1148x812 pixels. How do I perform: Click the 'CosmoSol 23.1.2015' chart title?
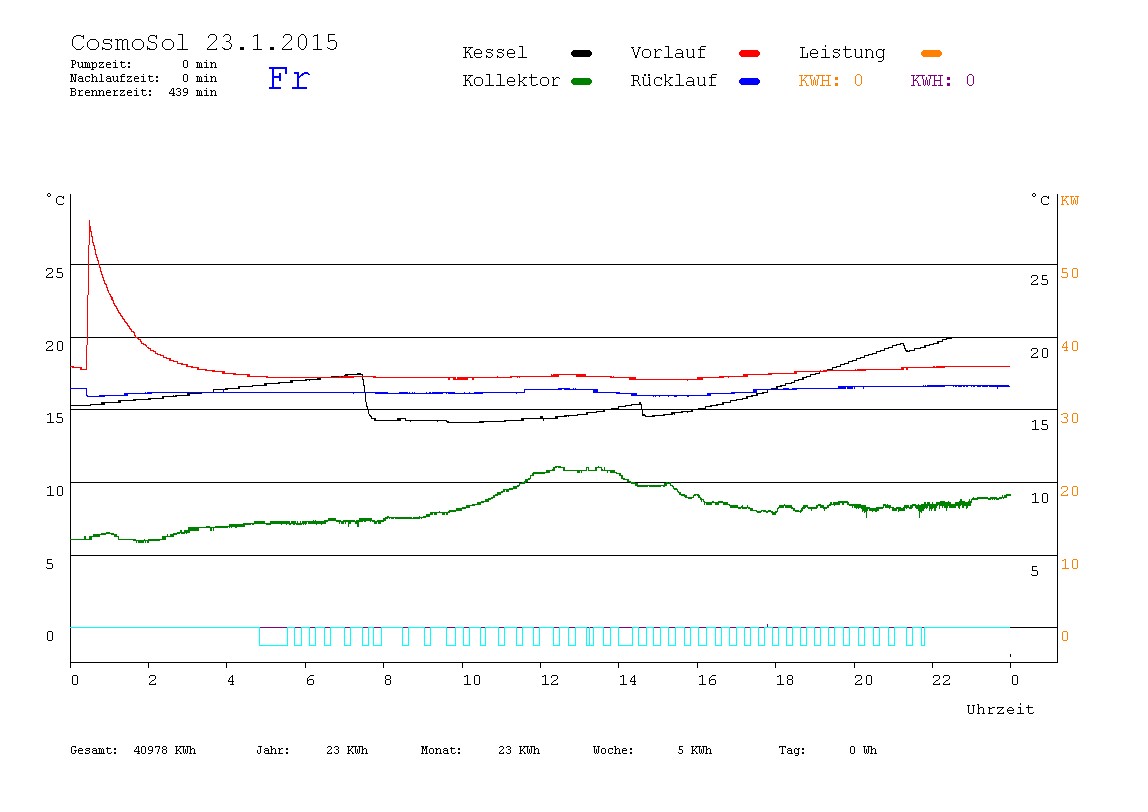tap(204, 42)
